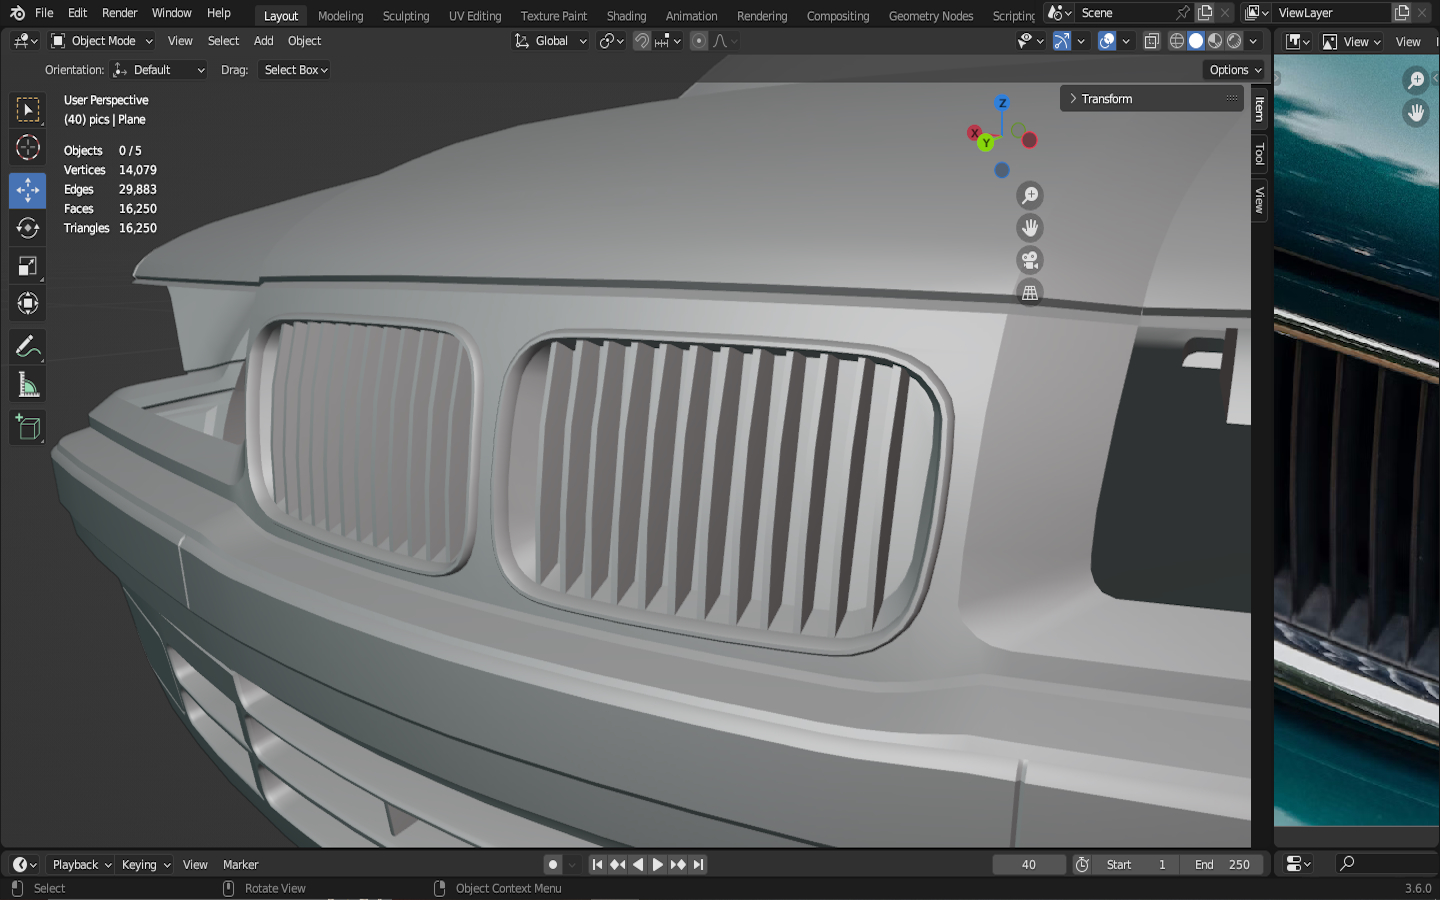Open the Marker menu in timeline
Viewport: 1440px width, 900px height.
(x=240, y=865)
